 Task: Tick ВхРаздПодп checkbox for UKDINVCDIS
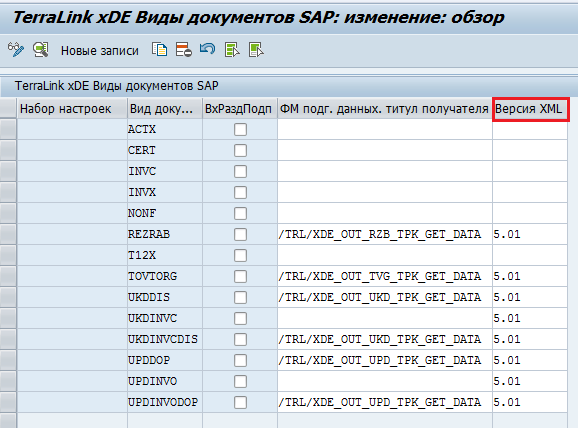(240, 340)
